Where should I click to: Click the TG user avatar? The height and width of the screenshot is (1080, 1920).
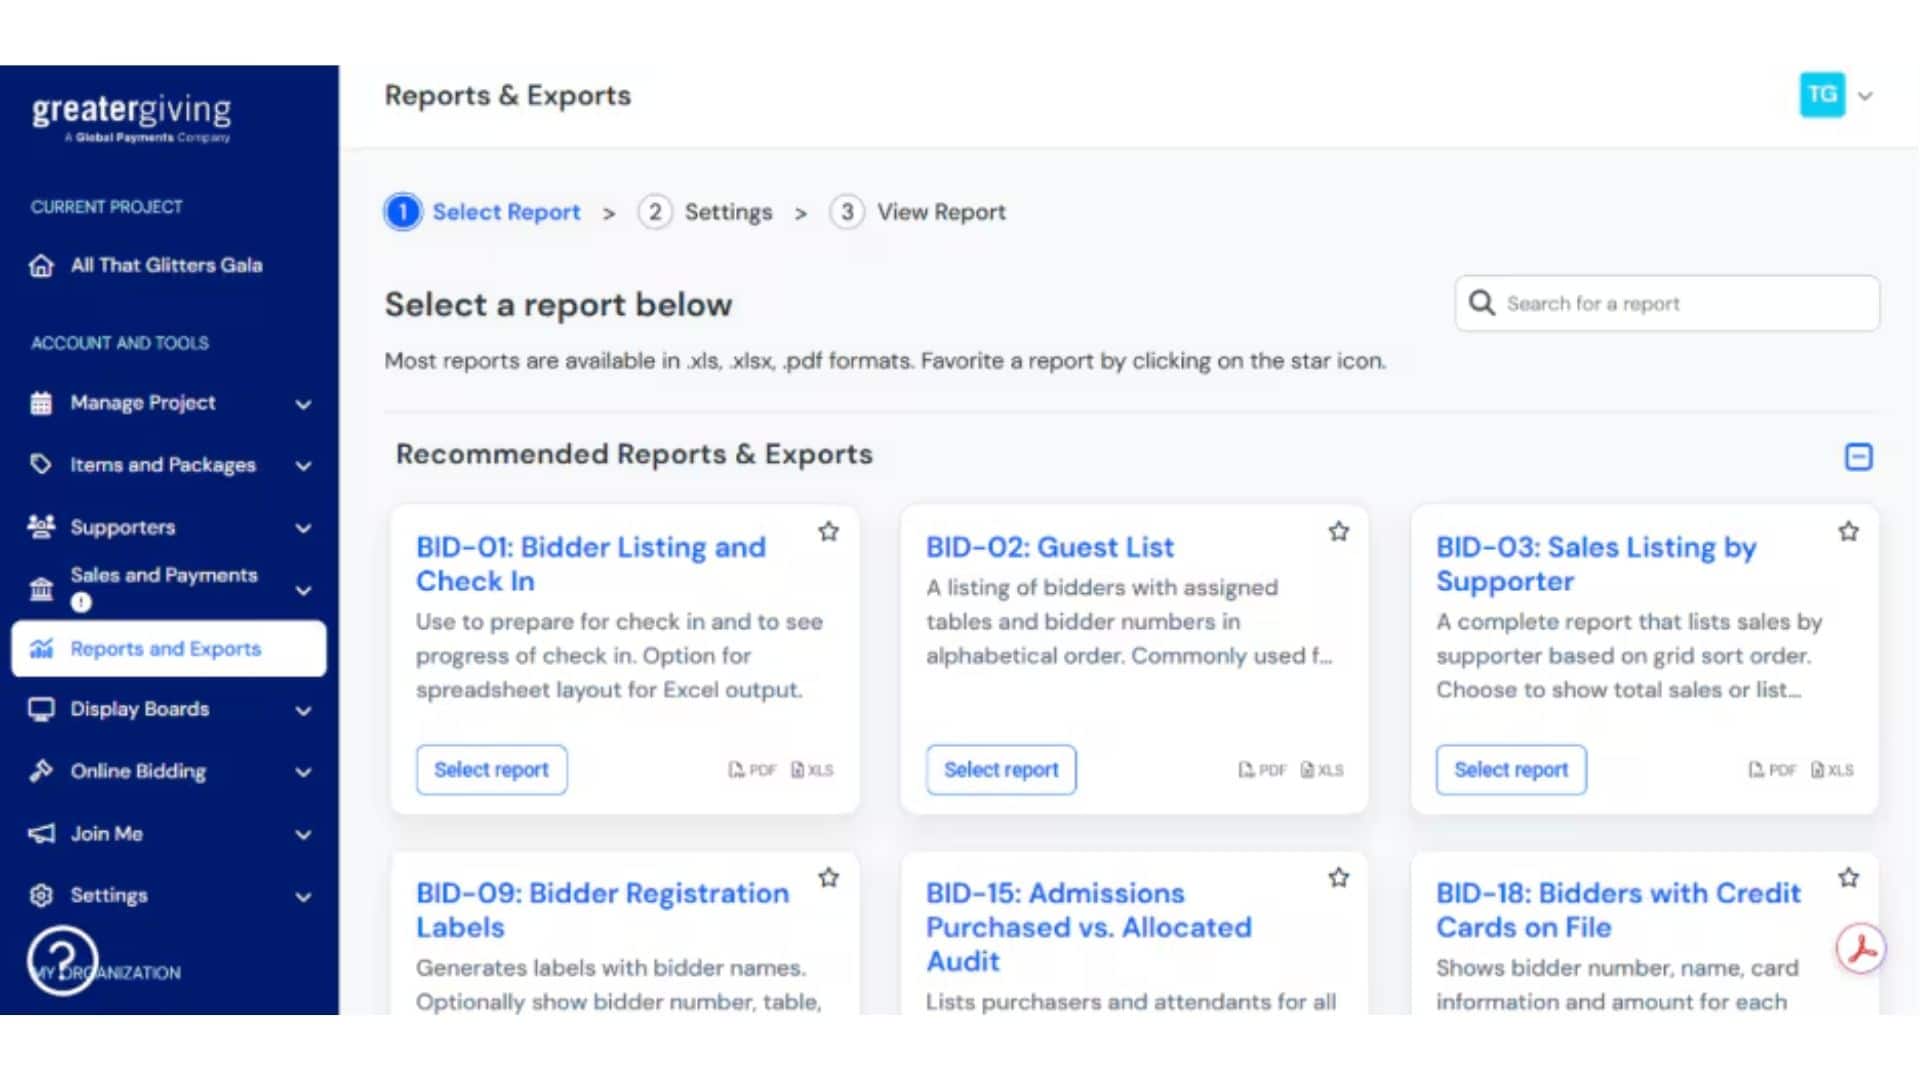1822,95
